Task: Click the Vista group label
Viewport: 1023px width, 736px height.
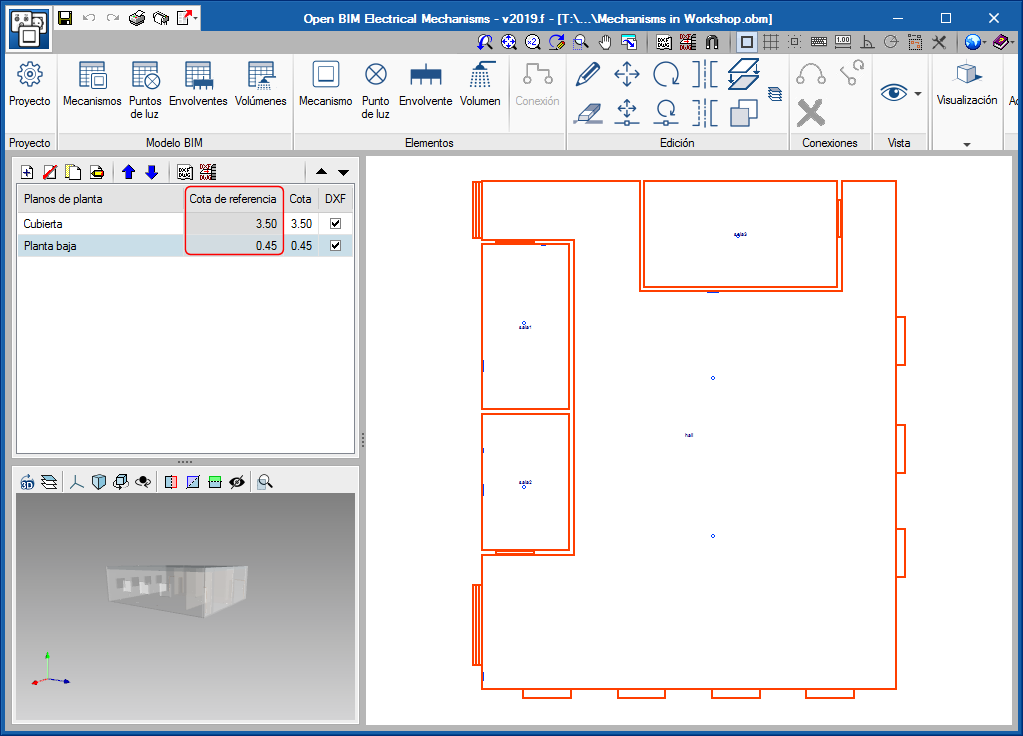Action: pyautogui.click(x=898, y=142)
